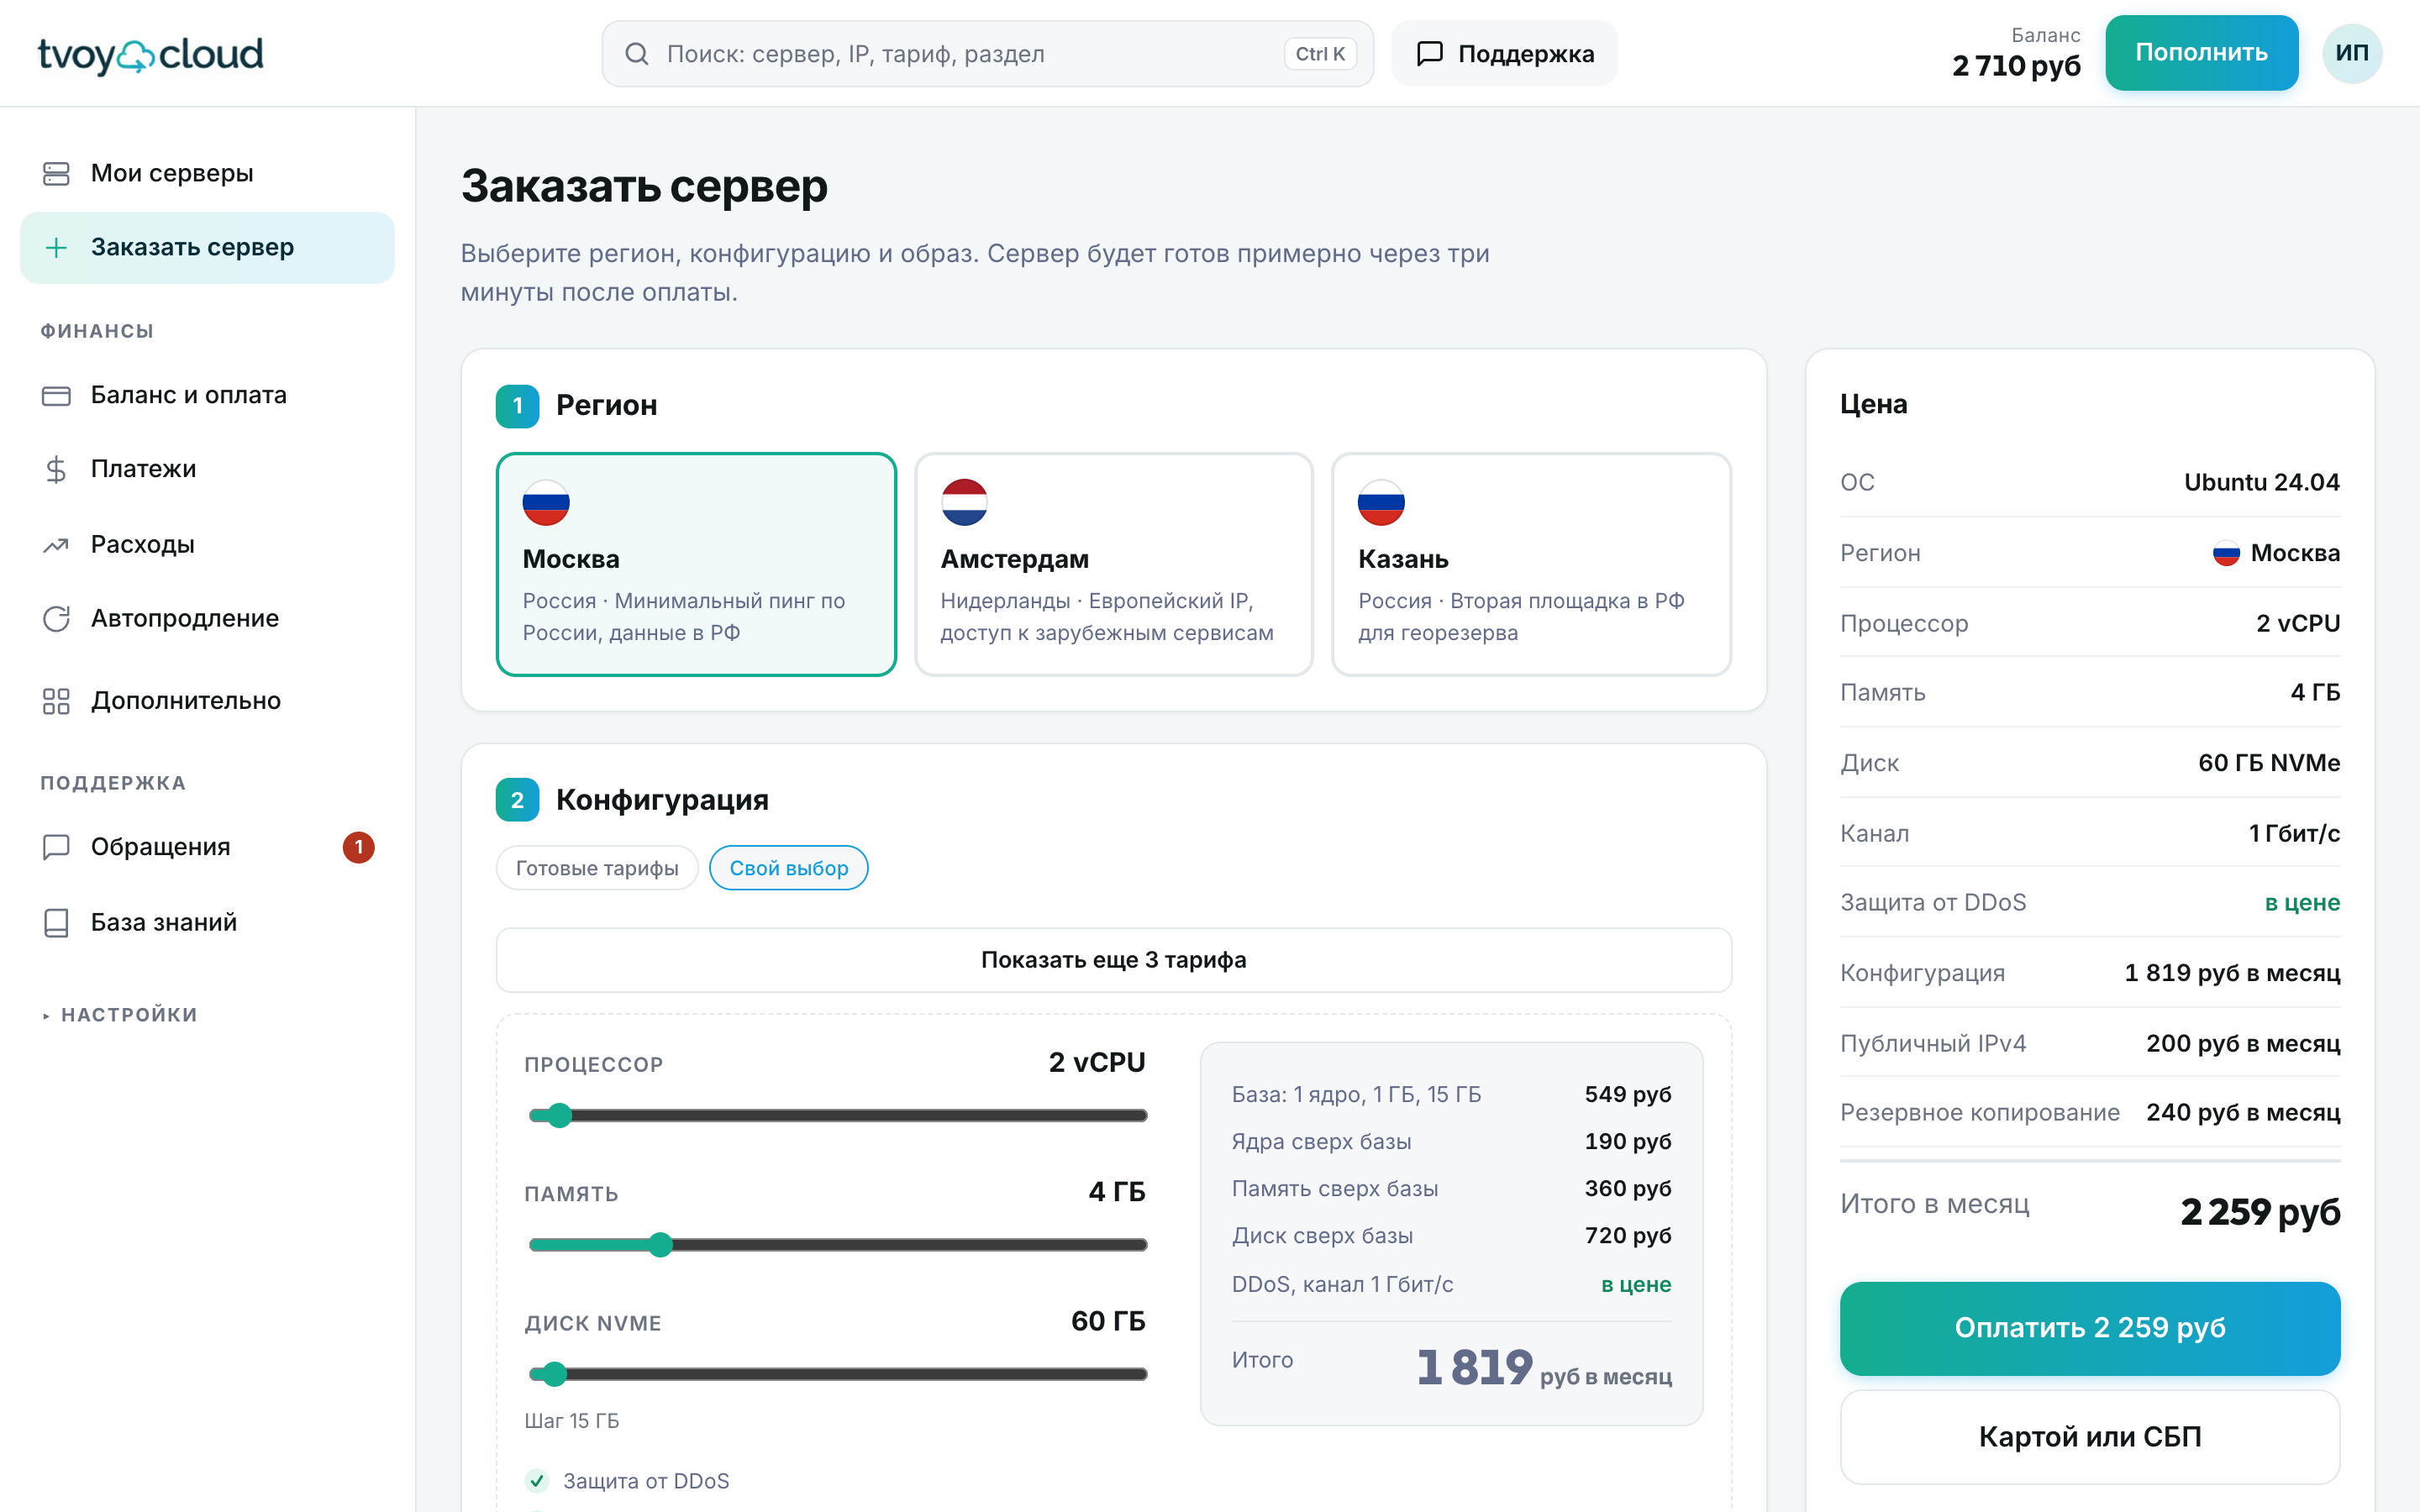Click the Мои серверы server icon

pos(56,174)
